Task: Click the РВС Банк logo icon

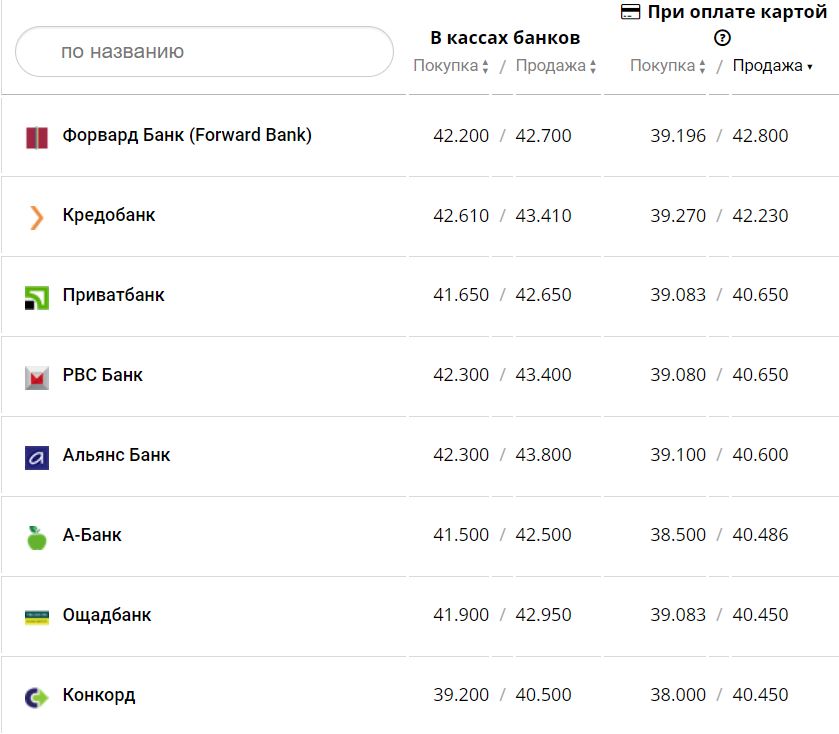Action: [x=37, y=377]
